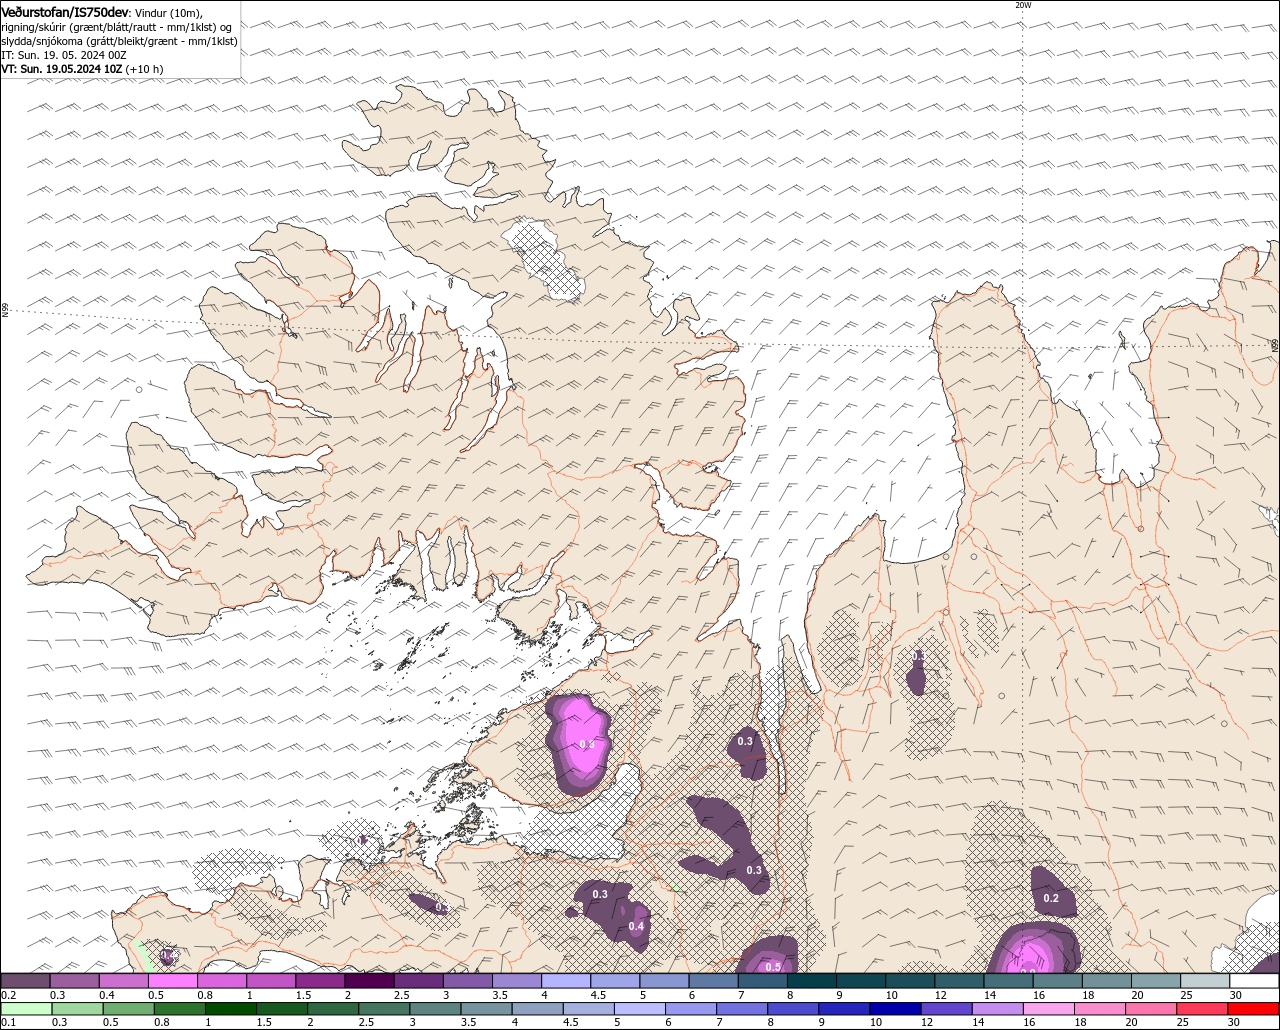Click the 0.1 label in green legend row
This screenshot has height=1030, width=1280.
(x=8, y=1022)
